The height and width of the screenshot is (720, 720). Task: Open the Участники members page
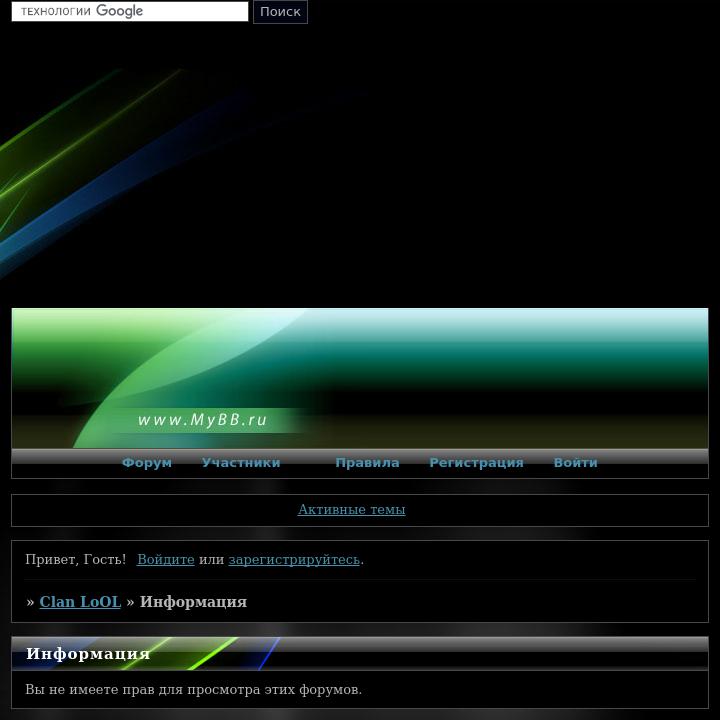(x=241, y=462)
